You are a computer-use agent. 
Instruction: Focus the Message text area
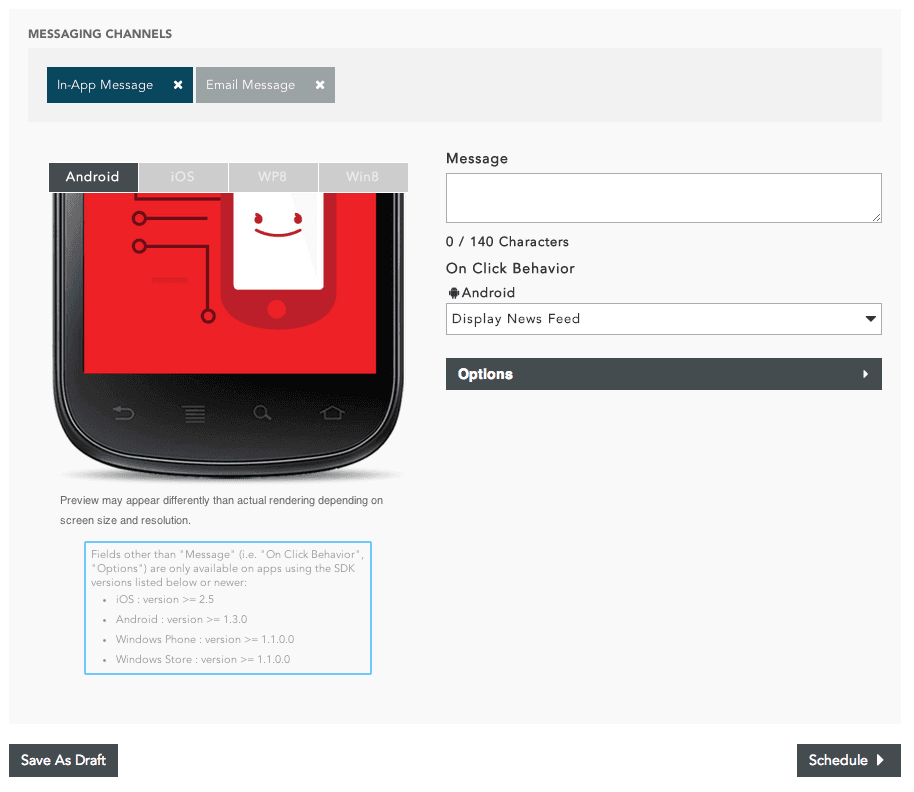[663, 198]
